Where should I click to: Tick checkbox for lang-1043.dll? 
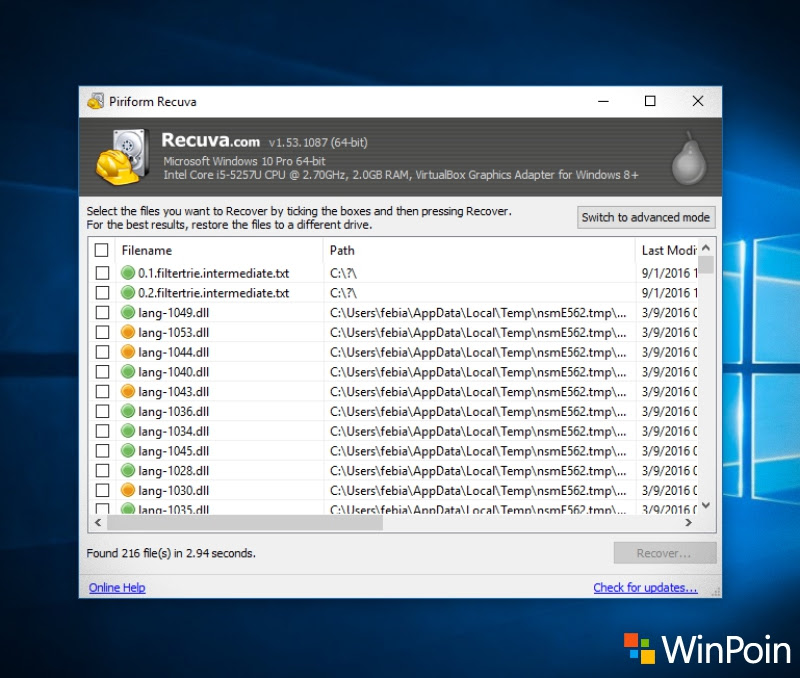tap(102, 391)
